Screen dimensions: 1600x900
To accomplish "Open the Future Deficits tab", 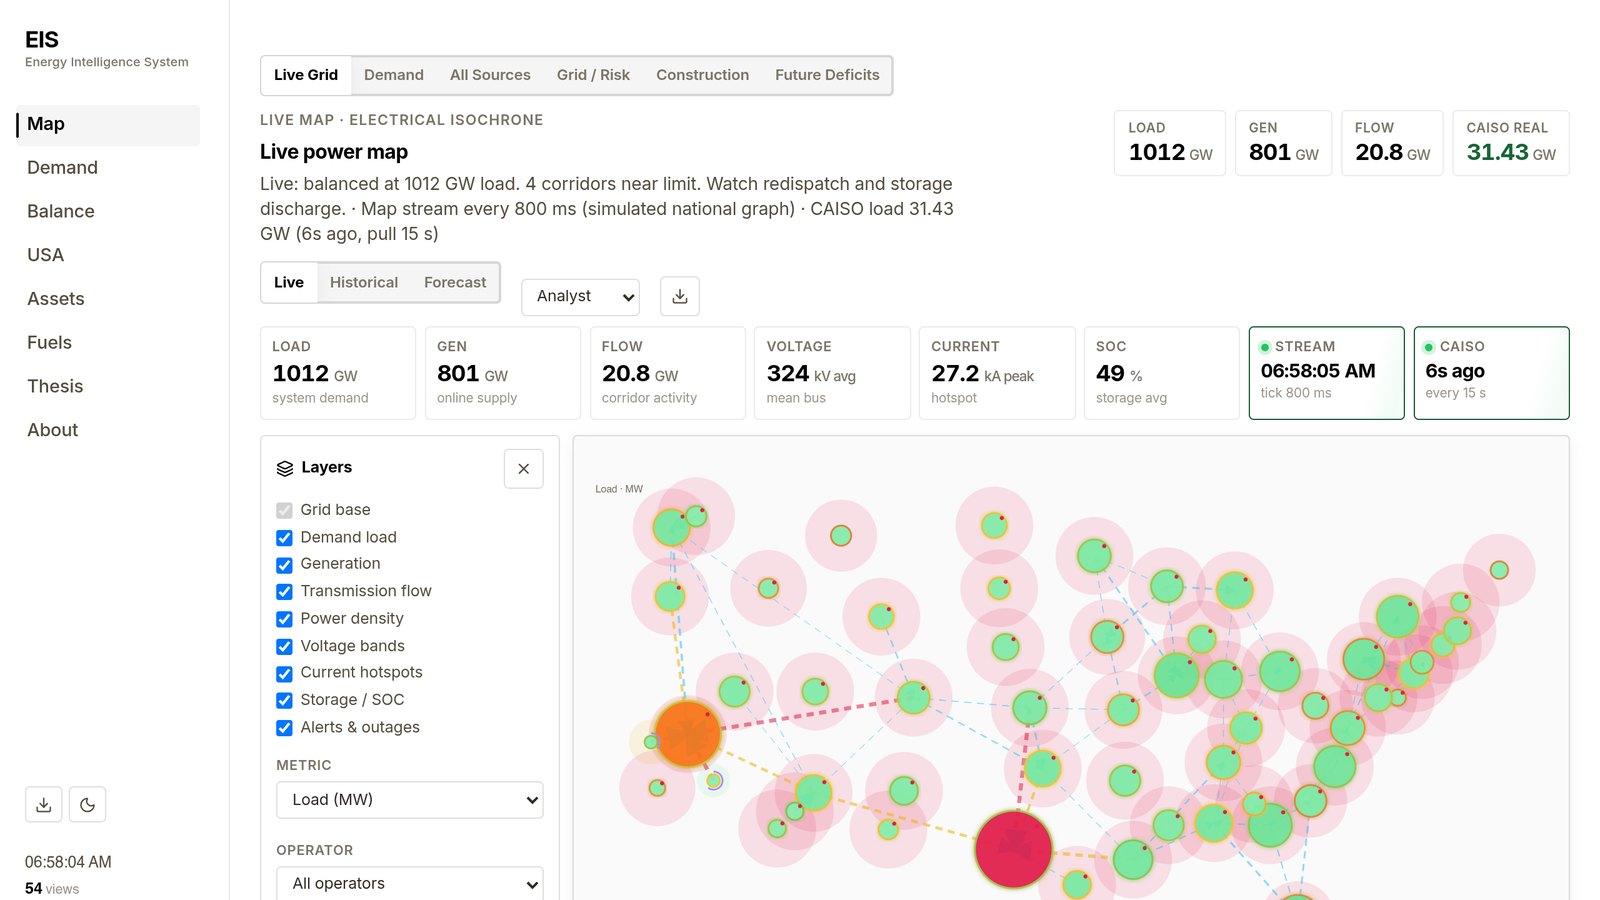I will click(x=827, y=75).
